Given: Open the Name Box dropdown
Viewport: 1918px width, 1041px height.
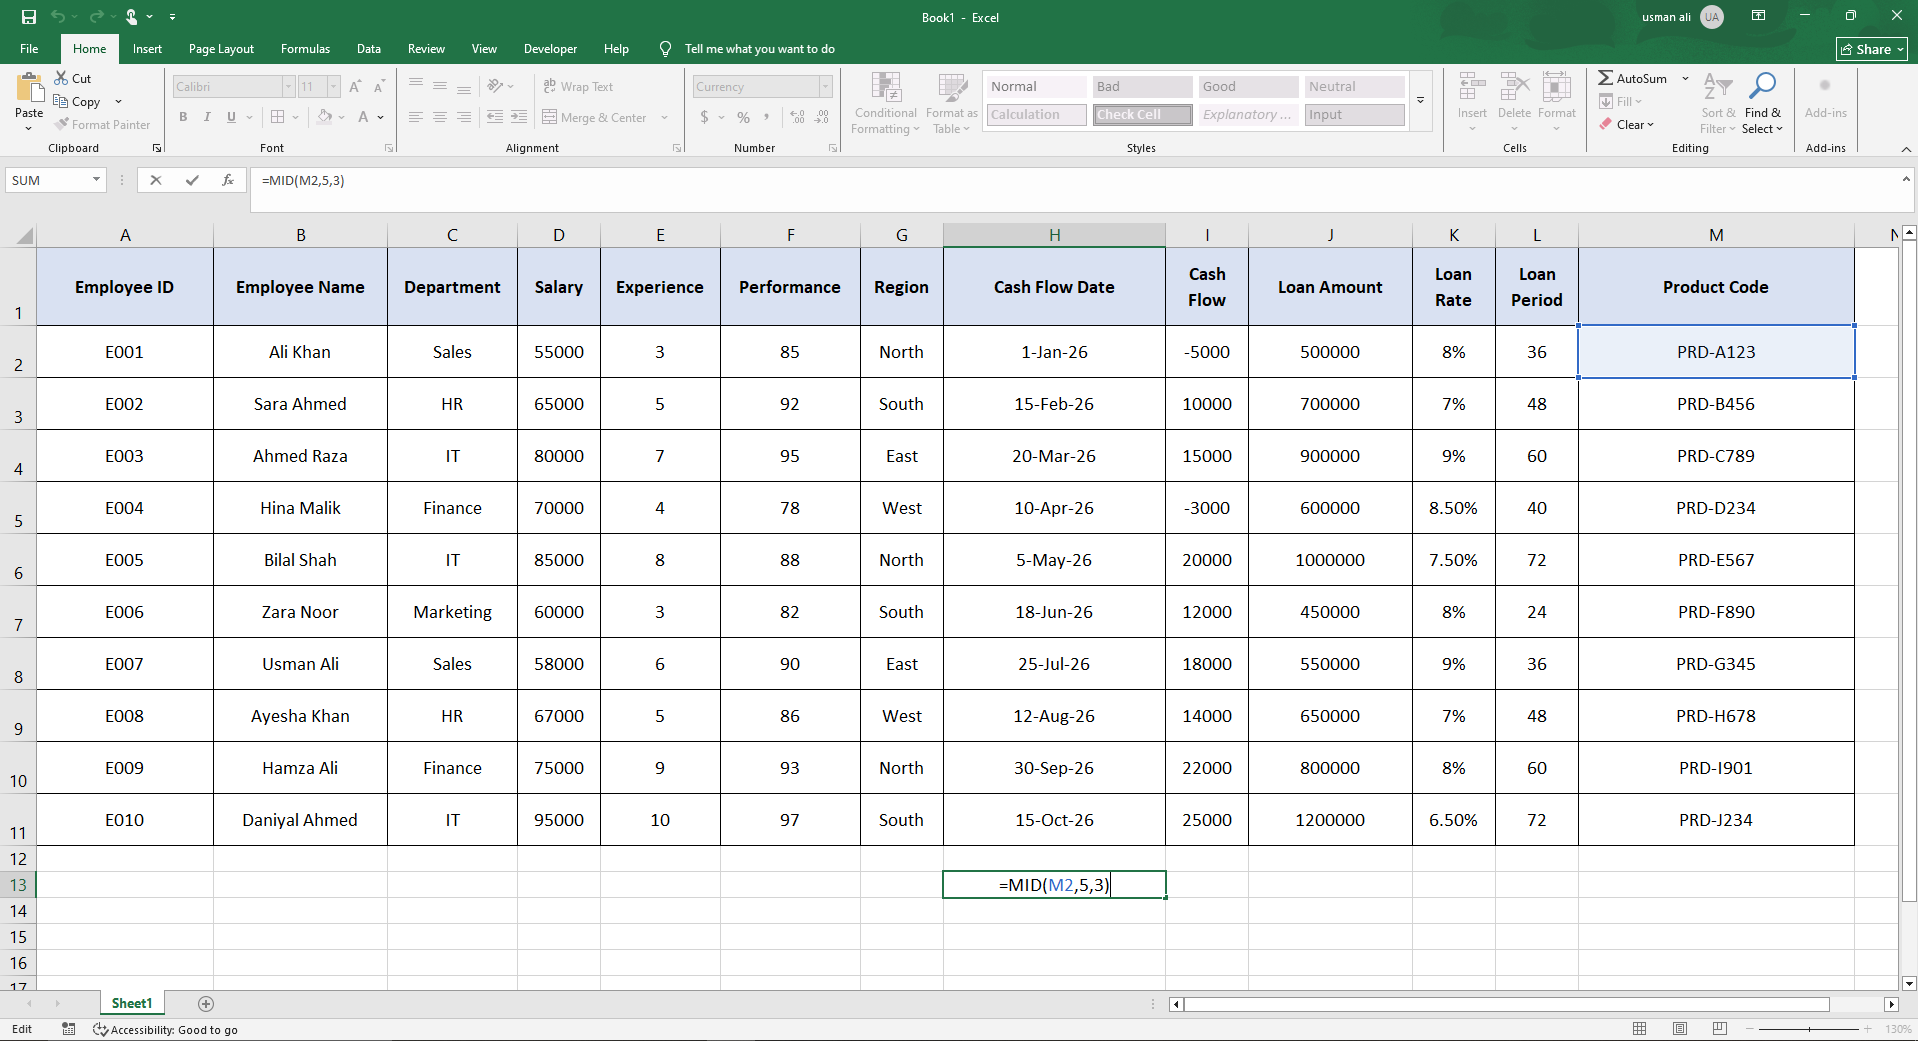Looking at the screenshot, I should (x=96, y=180).
